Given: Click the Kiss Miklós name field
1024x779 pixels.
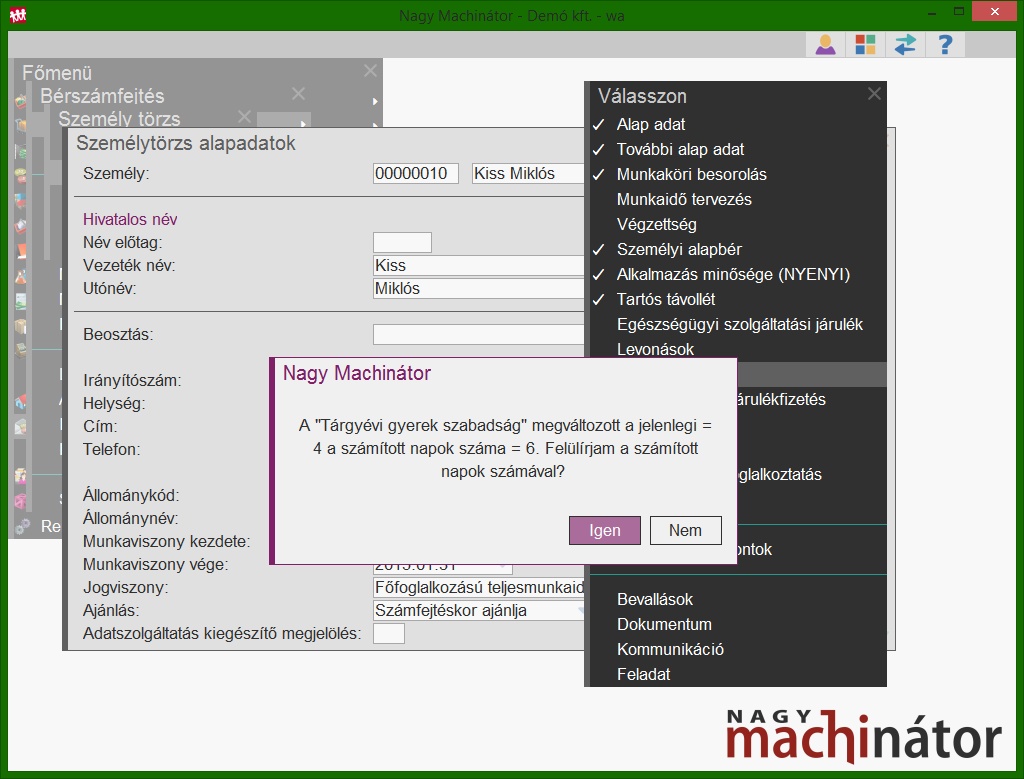Looking at the screenshot, I should click(x=528, y=174).
